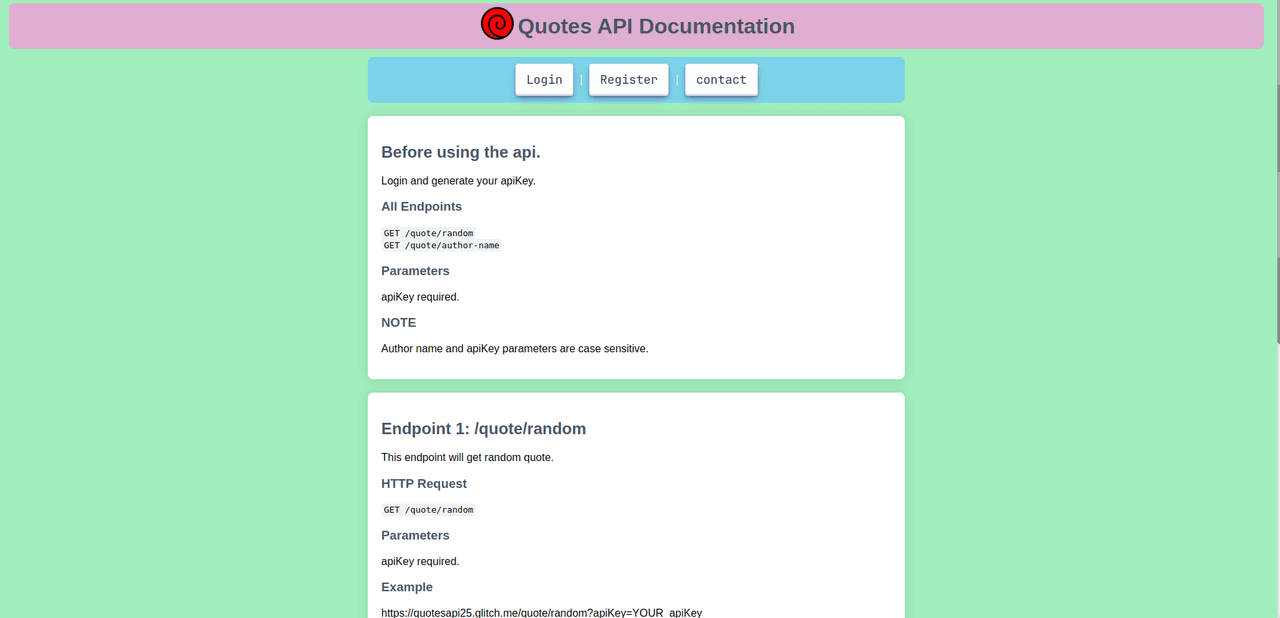Screen dimensions: 1280x618
Task: Open the contact page
Action: pos(721,79)
